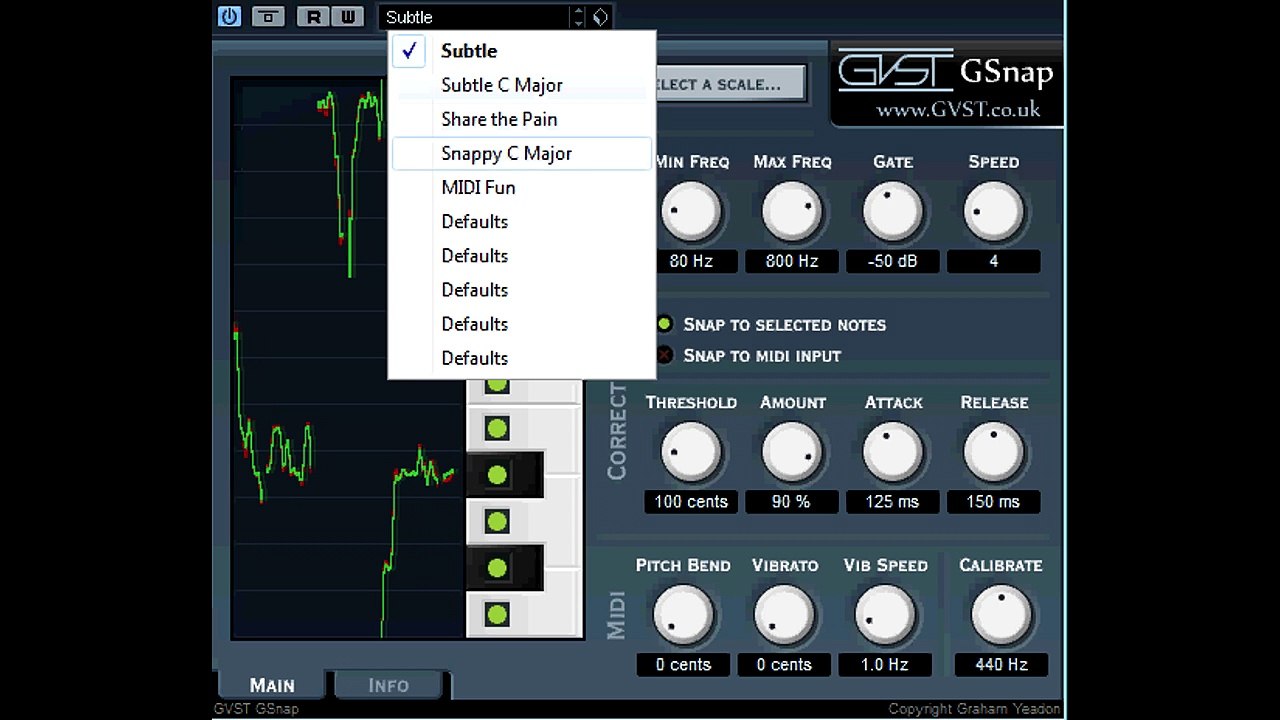The height and width of the screenshot is (720, 1280).
Task: Toggle white key LED just above upper black key
Action: [x=497, y=428]
